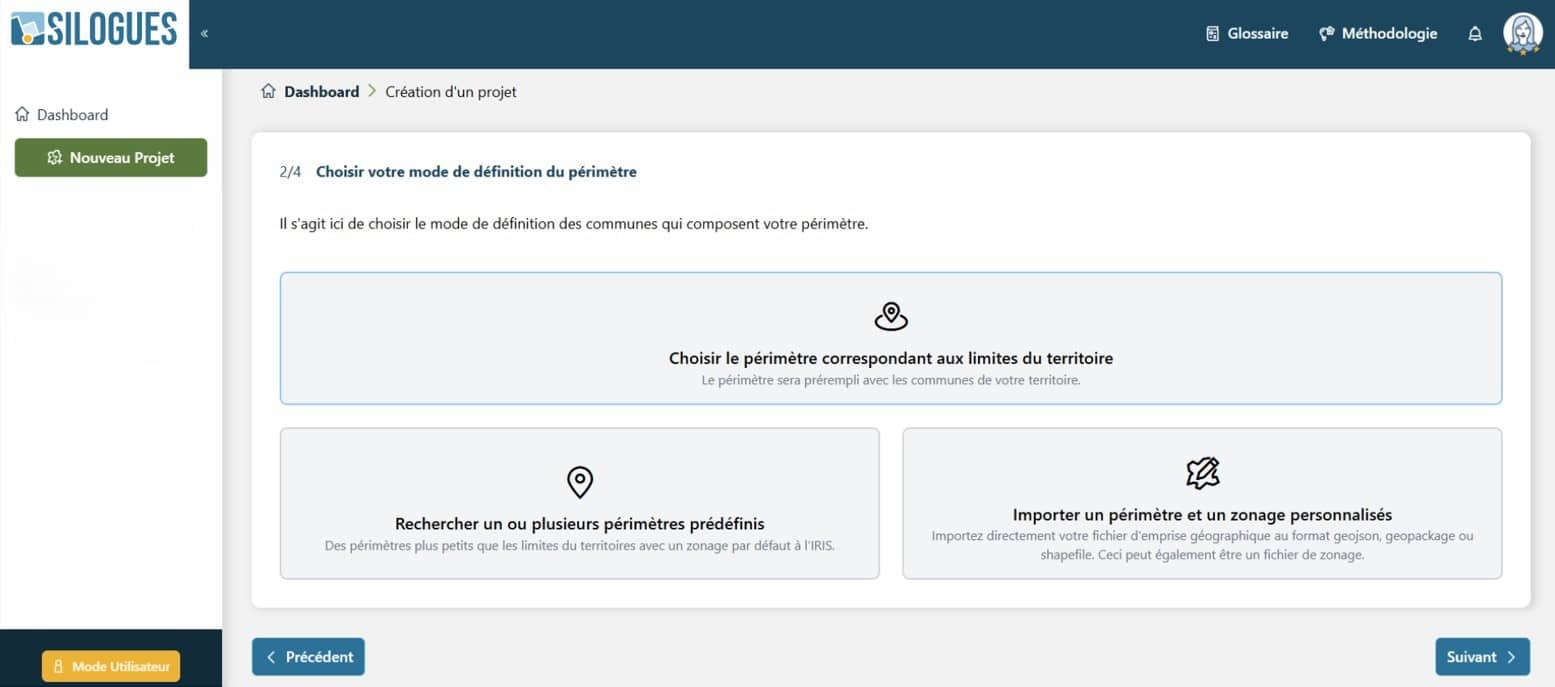This screenshot has width=1555, height=687.
Task: Open notifications bell
Action: (x=1474, y=34)
